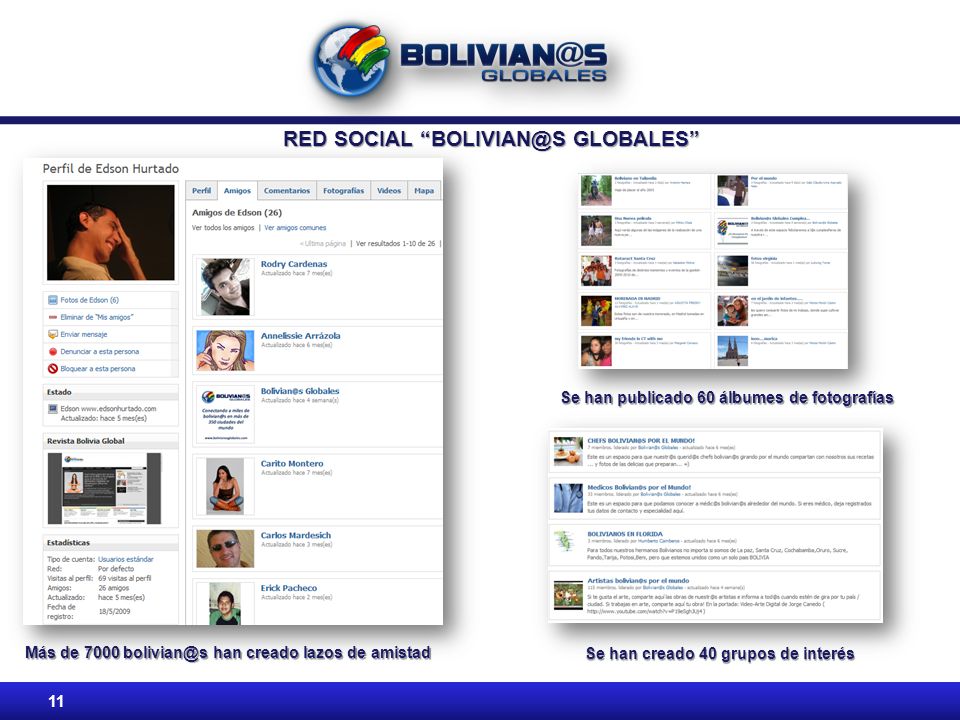
Task: Click Annelissie Arrázola cartoon avatar
Action: (225, 351)
